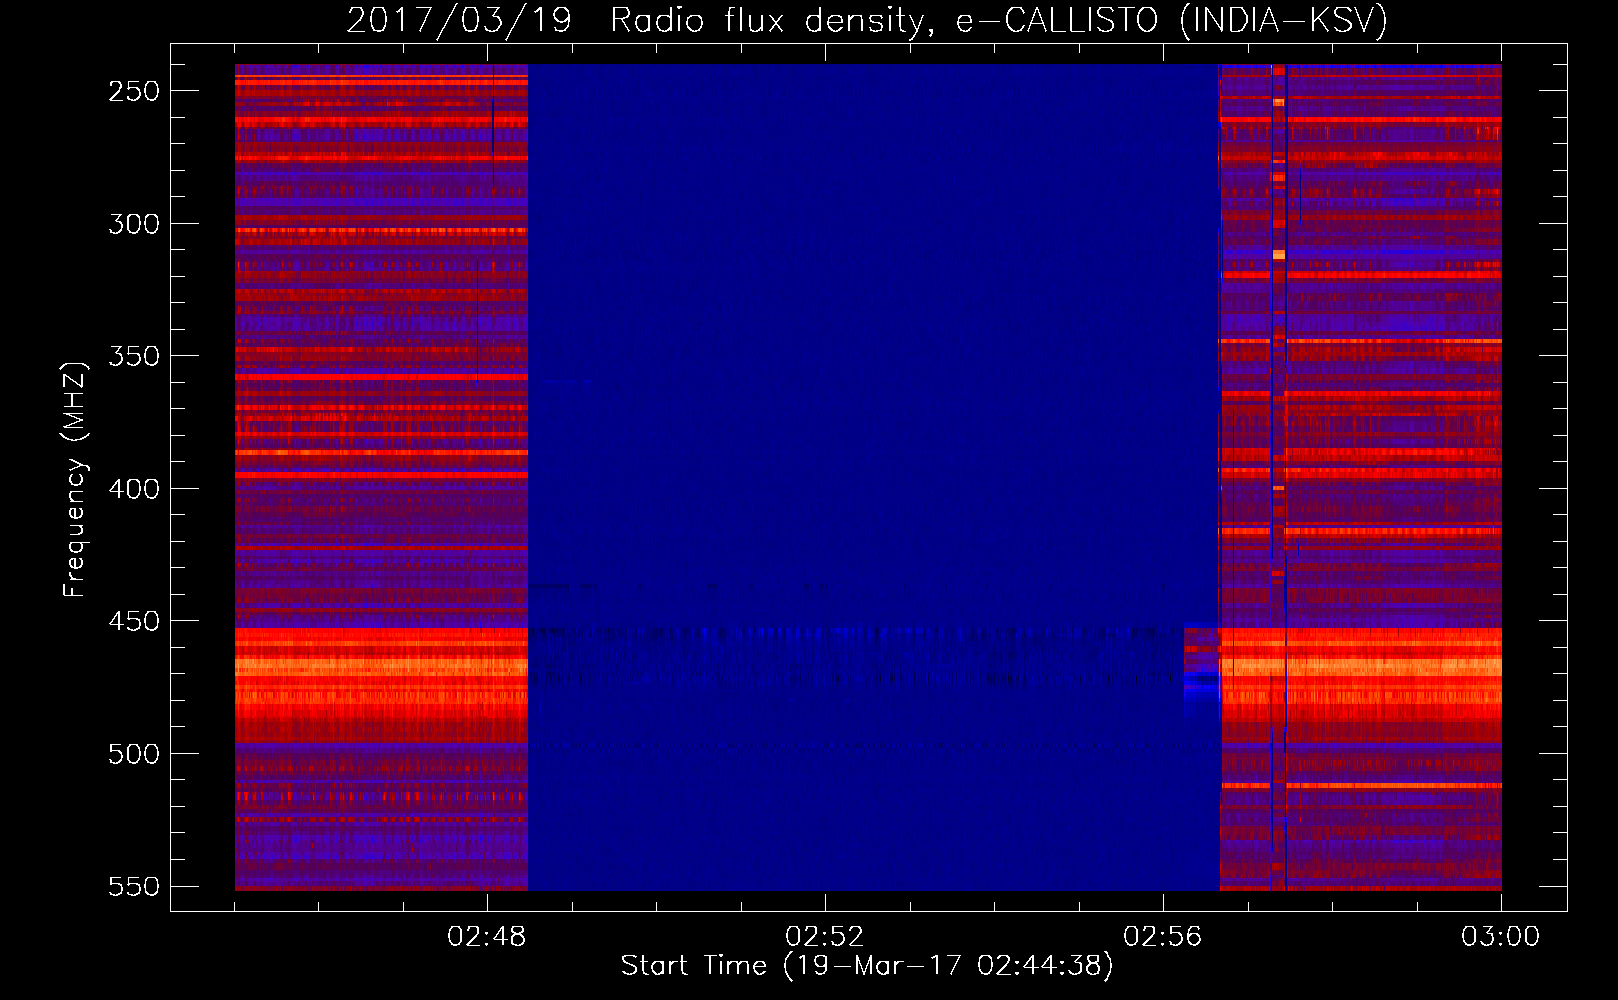Select the 500 frequency tick label
The width and height of the screenshot is (1618, 1000).
click(134, 754)
